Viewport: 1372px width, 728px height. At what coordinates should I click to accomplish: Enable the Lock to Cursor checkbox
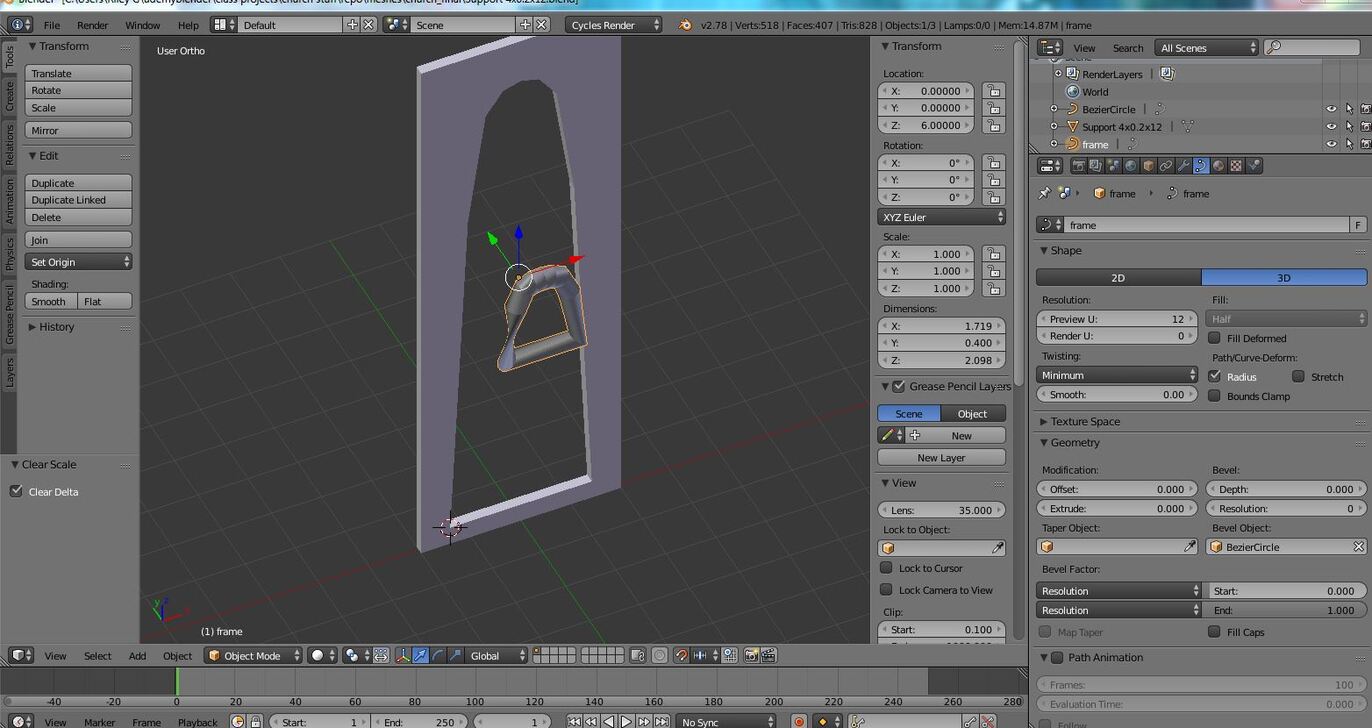point(886,568)
